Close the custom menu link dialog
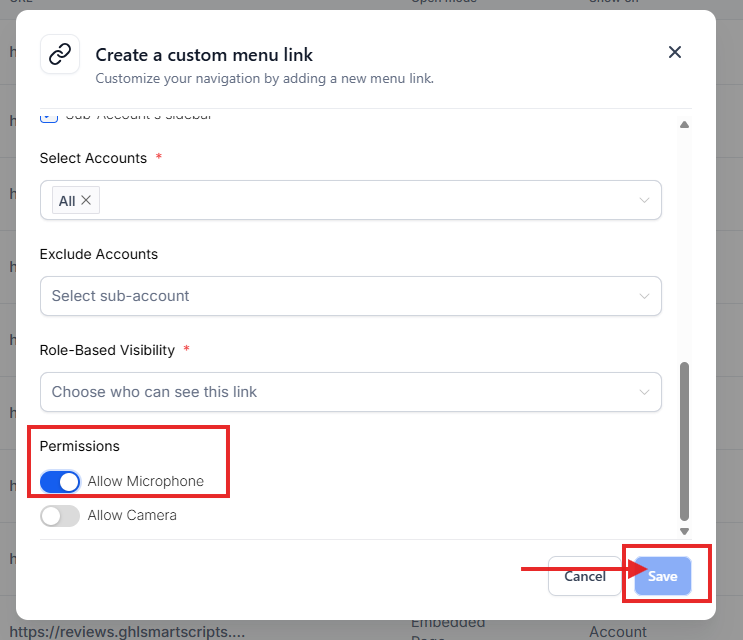743x640 pixels. 675,52
